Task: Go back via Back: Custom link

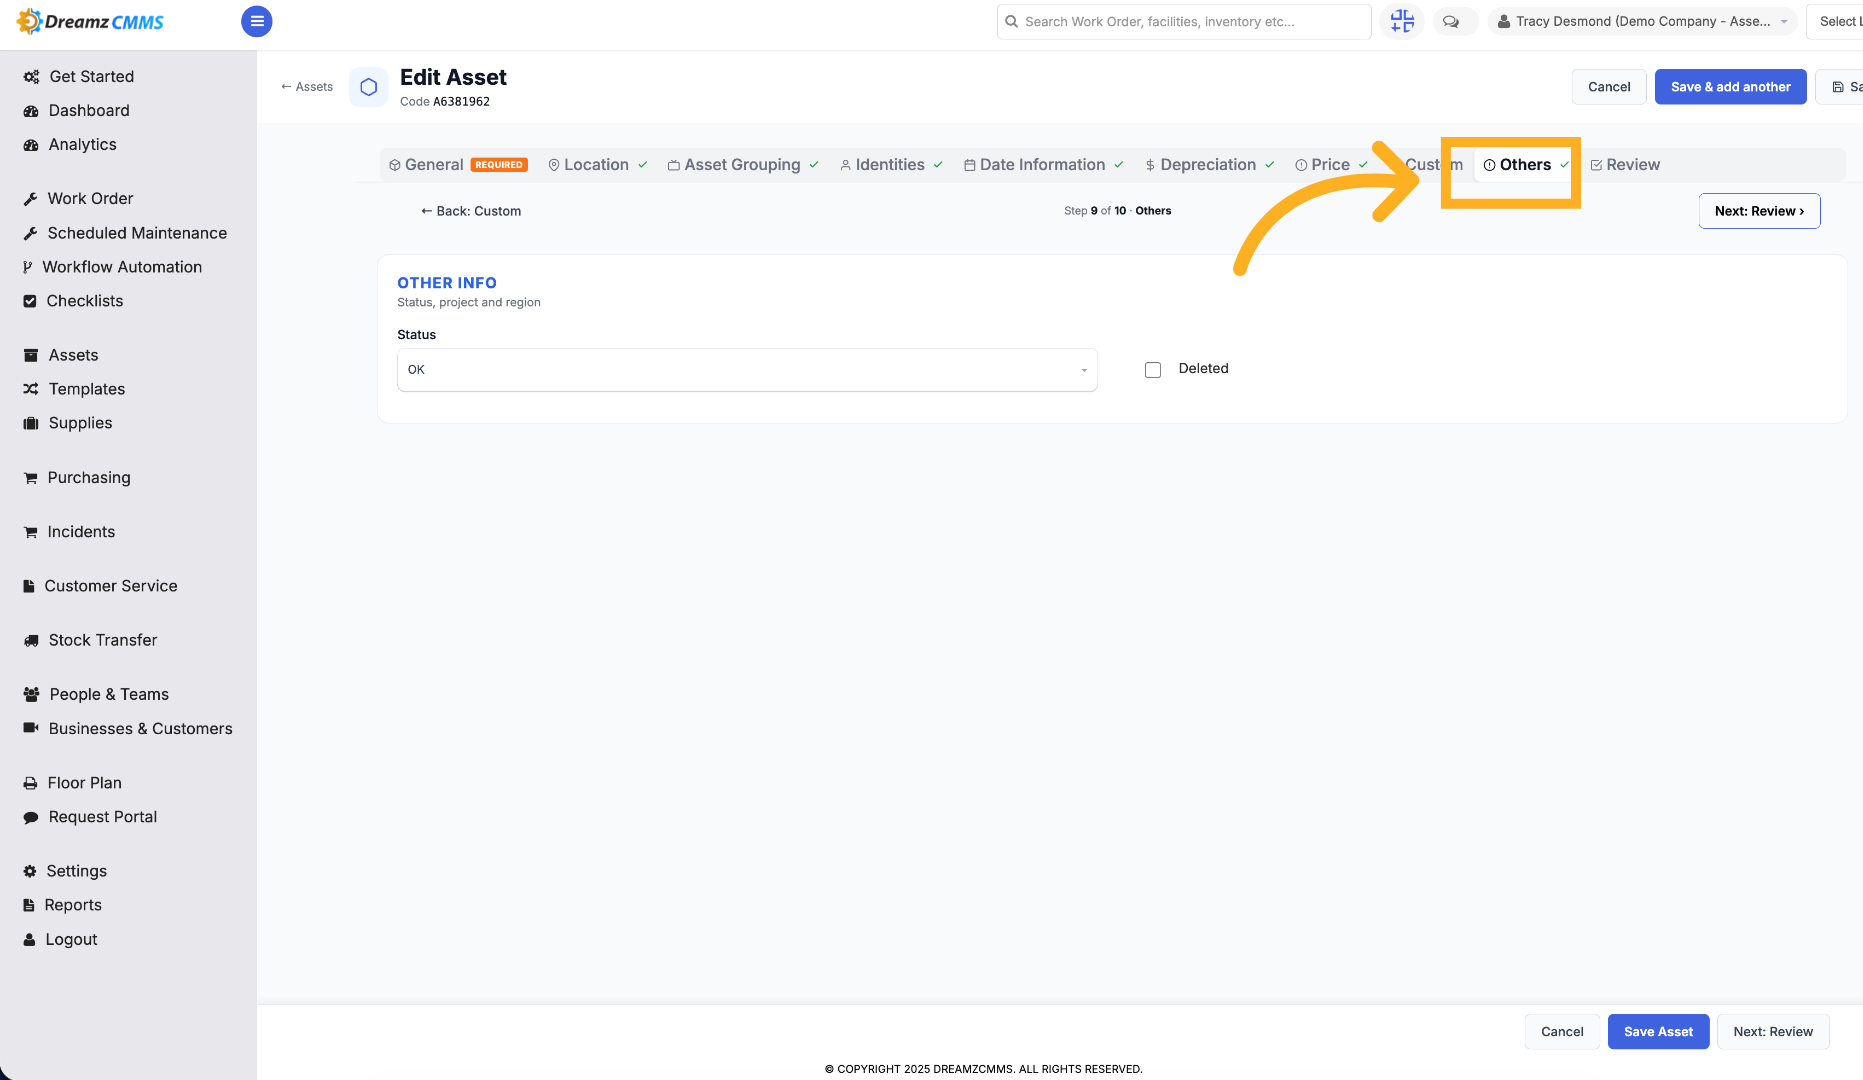Action: click(x=471, y=211)
